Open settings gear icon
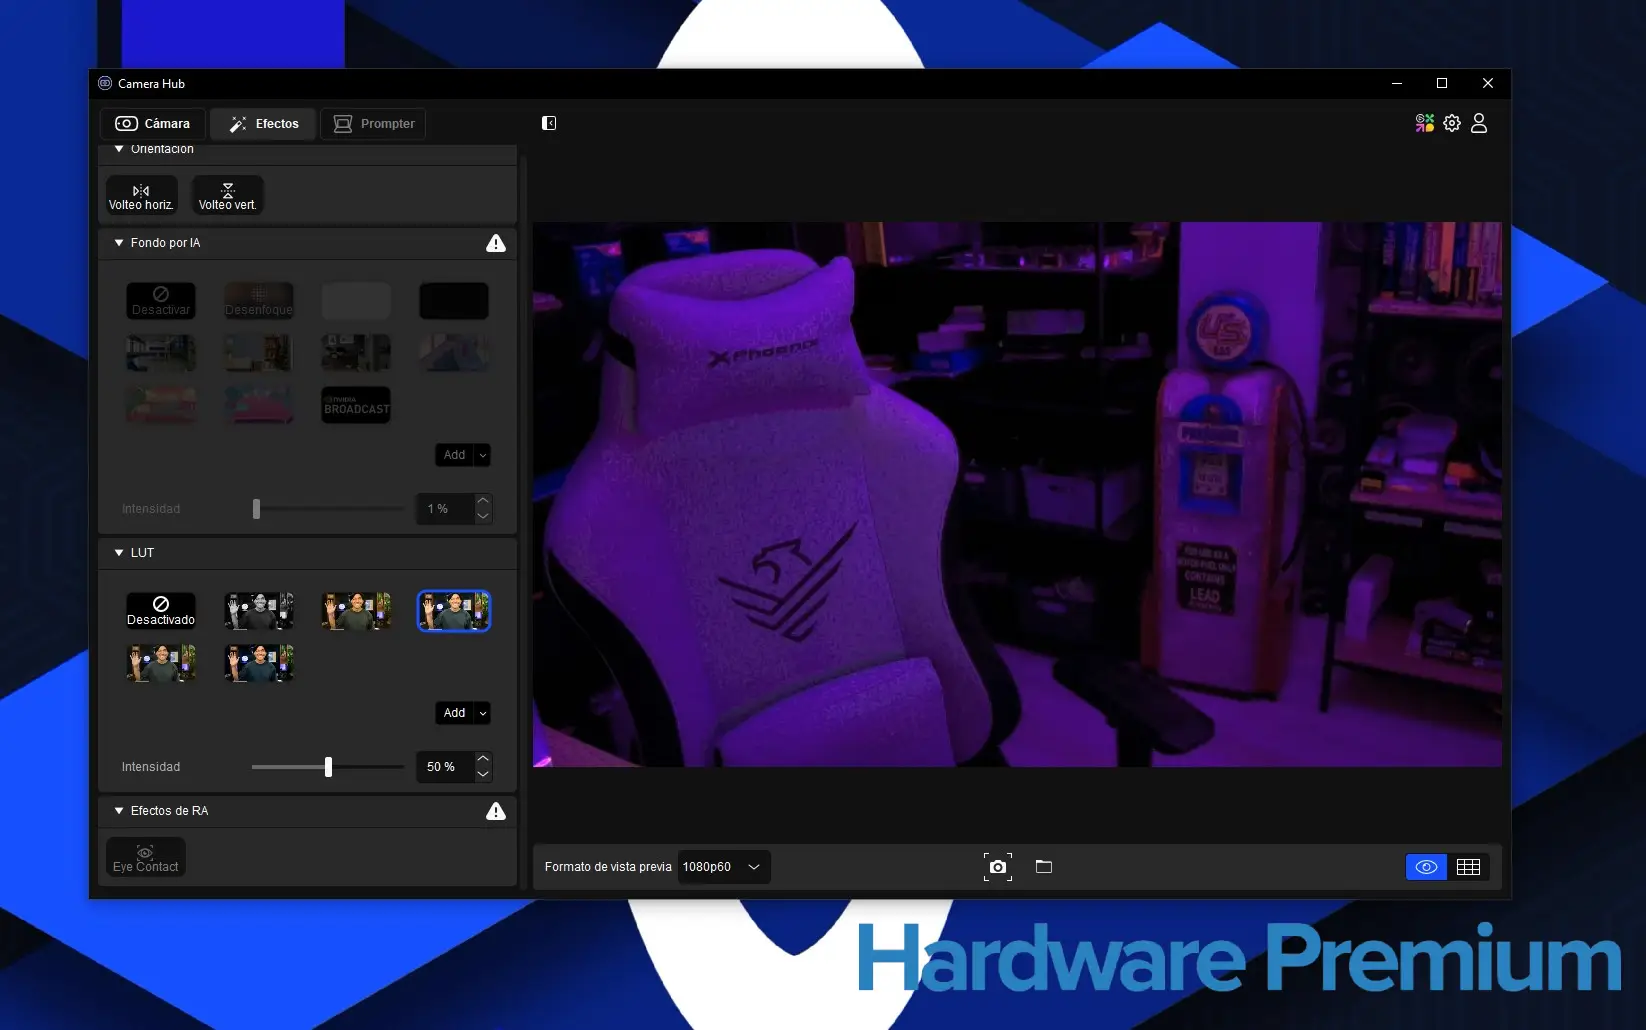 (1452, 123)
